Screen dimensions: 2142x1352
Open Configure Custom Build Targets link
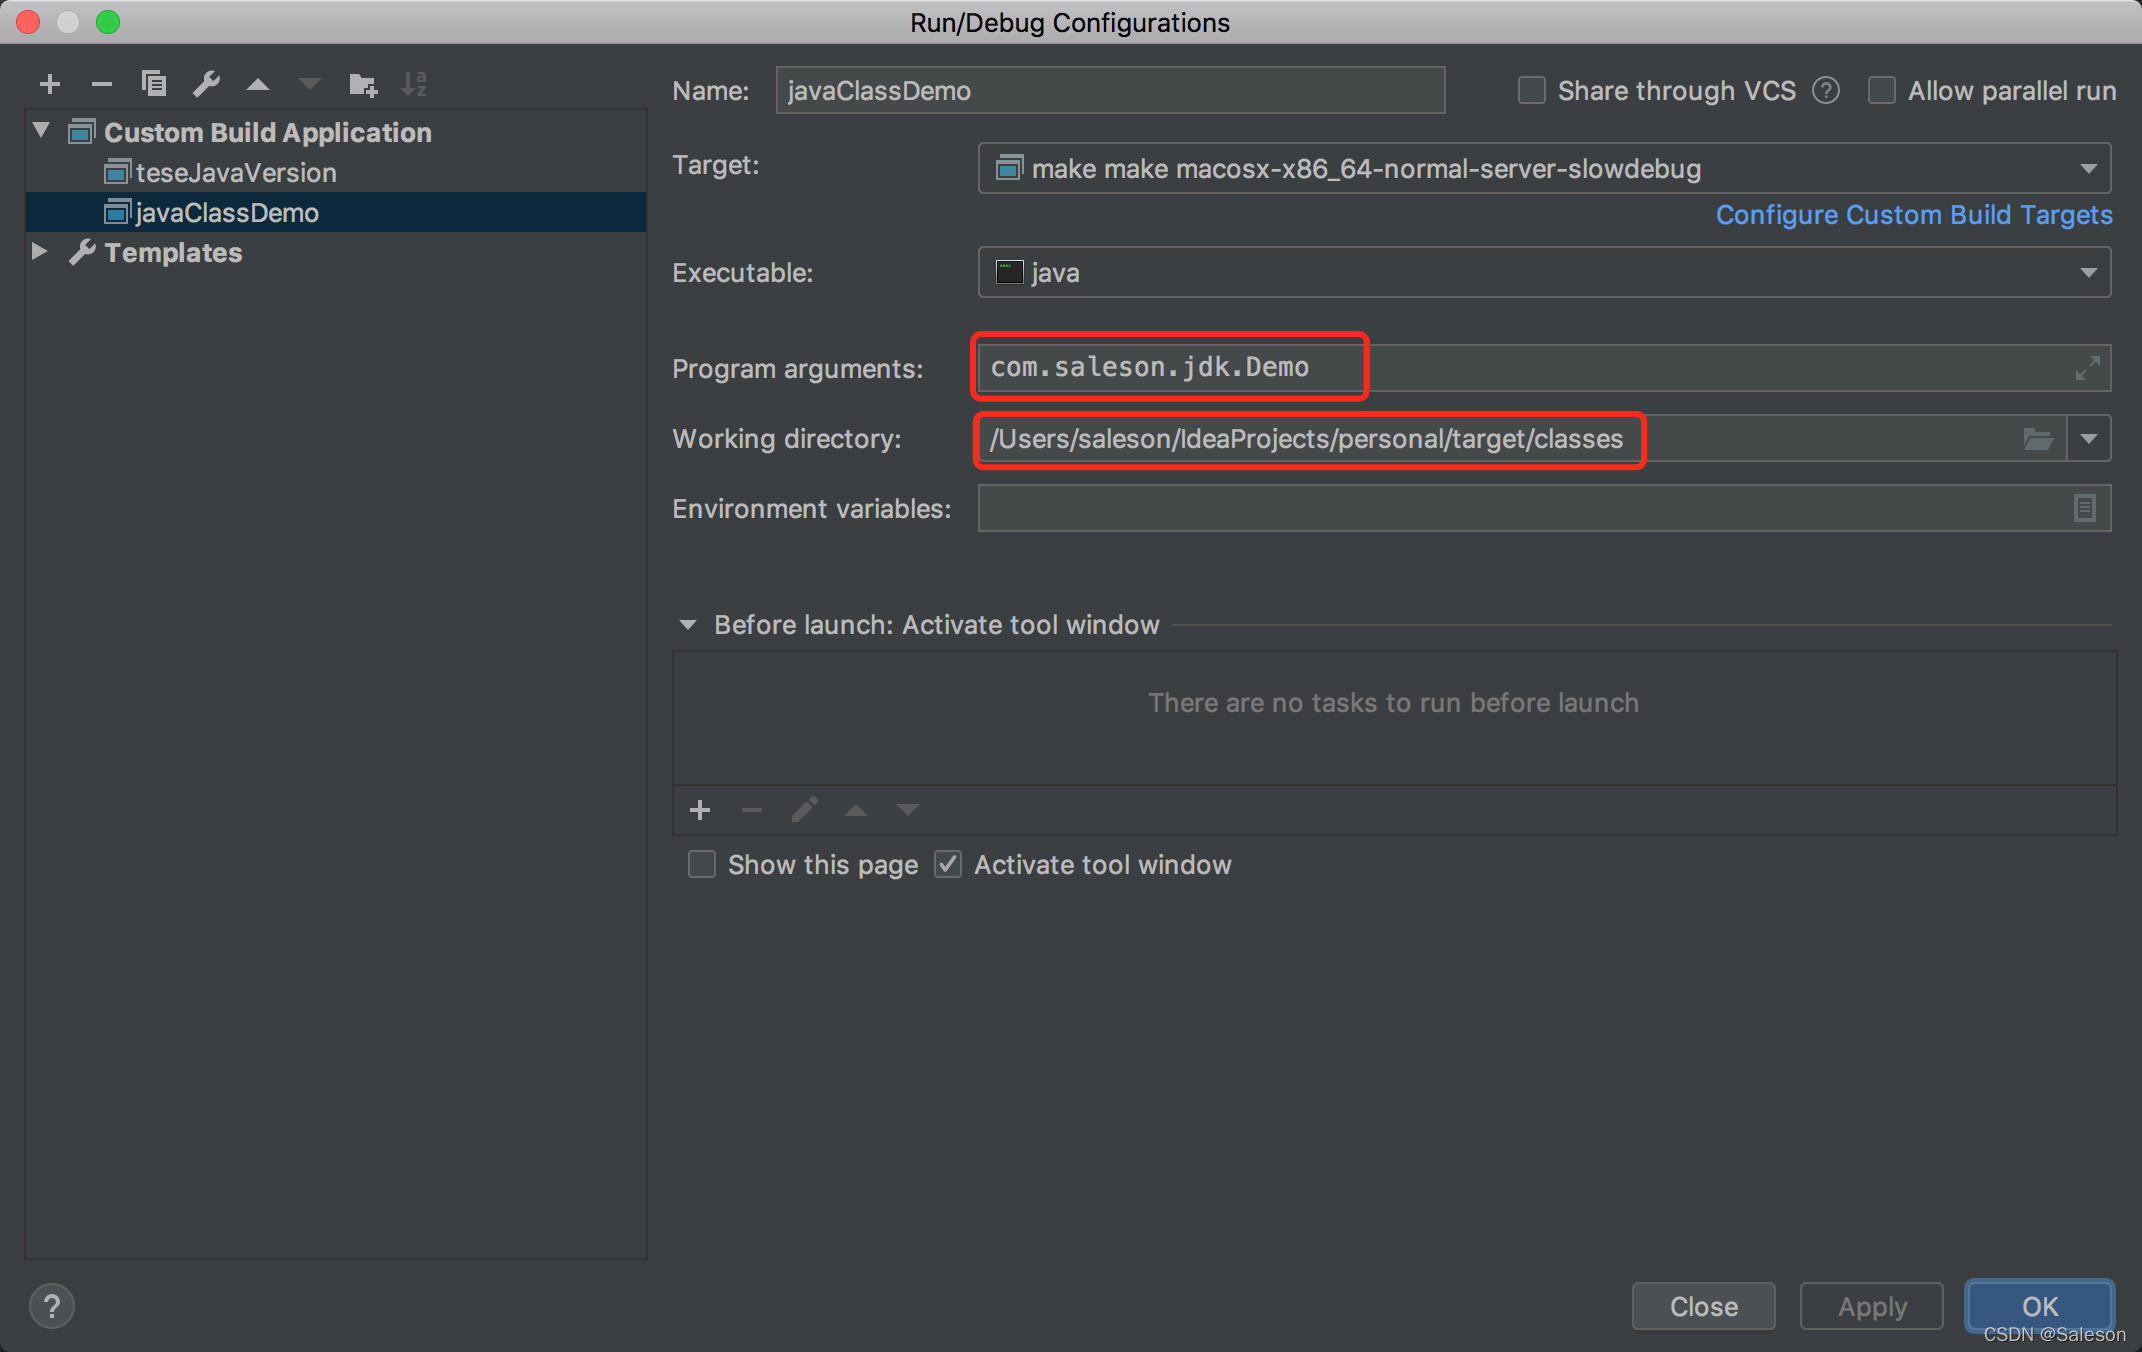click(x=1913, y=215)
